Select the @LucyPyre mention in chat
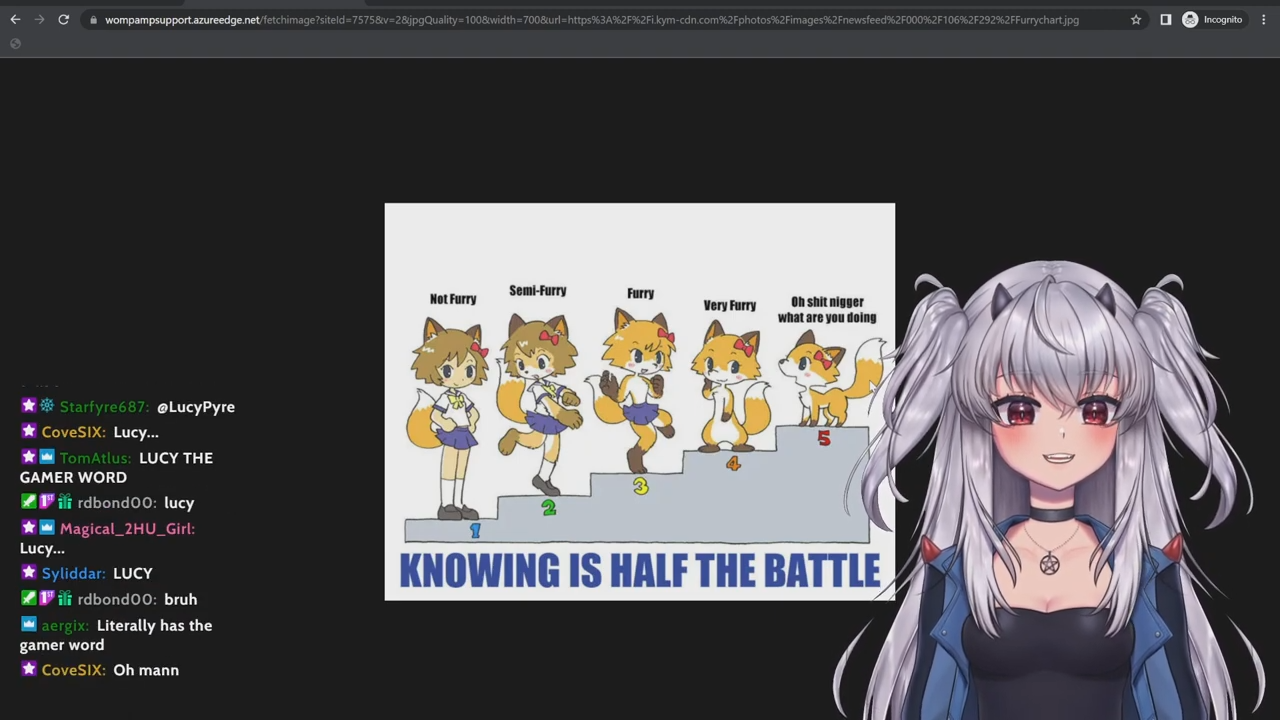The image size is (1280, 720). [x=196, y=407]
